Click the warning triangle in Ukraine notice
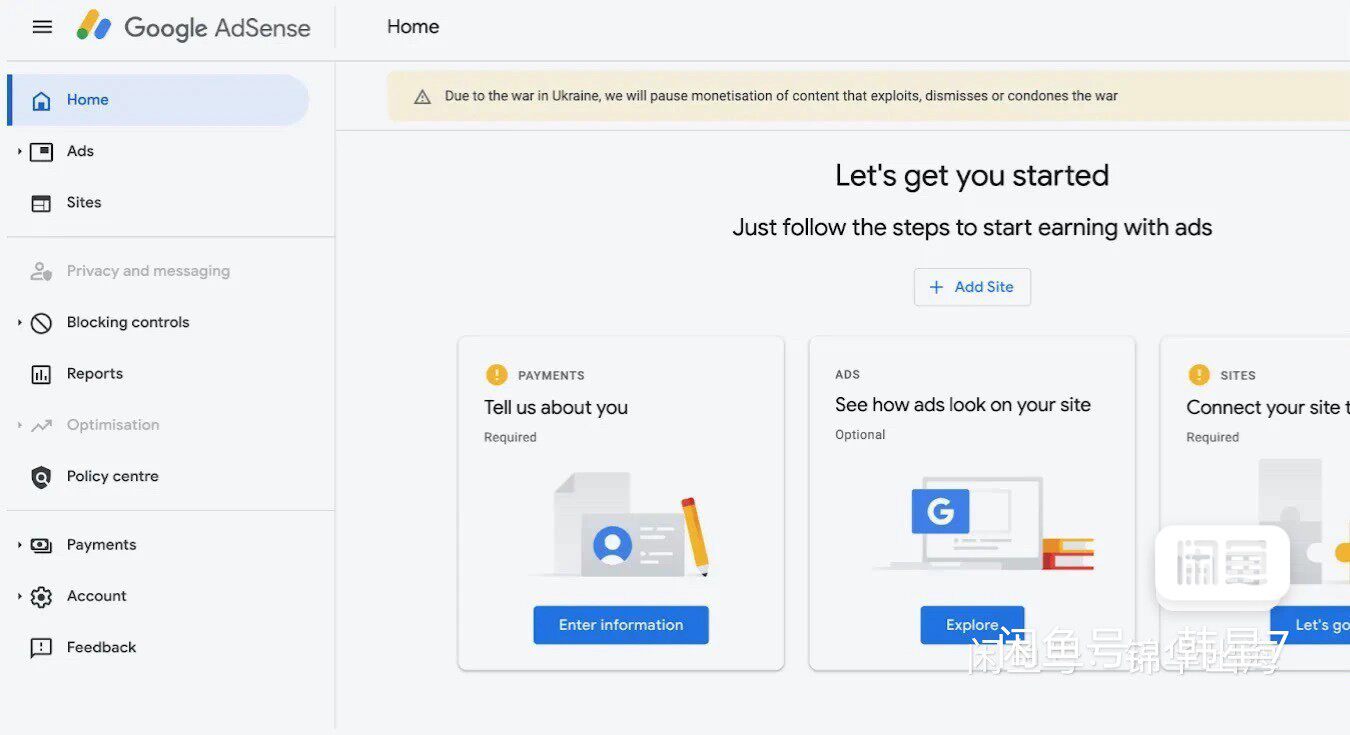The width and height of the screenshot is (1350, 735). 422,97
